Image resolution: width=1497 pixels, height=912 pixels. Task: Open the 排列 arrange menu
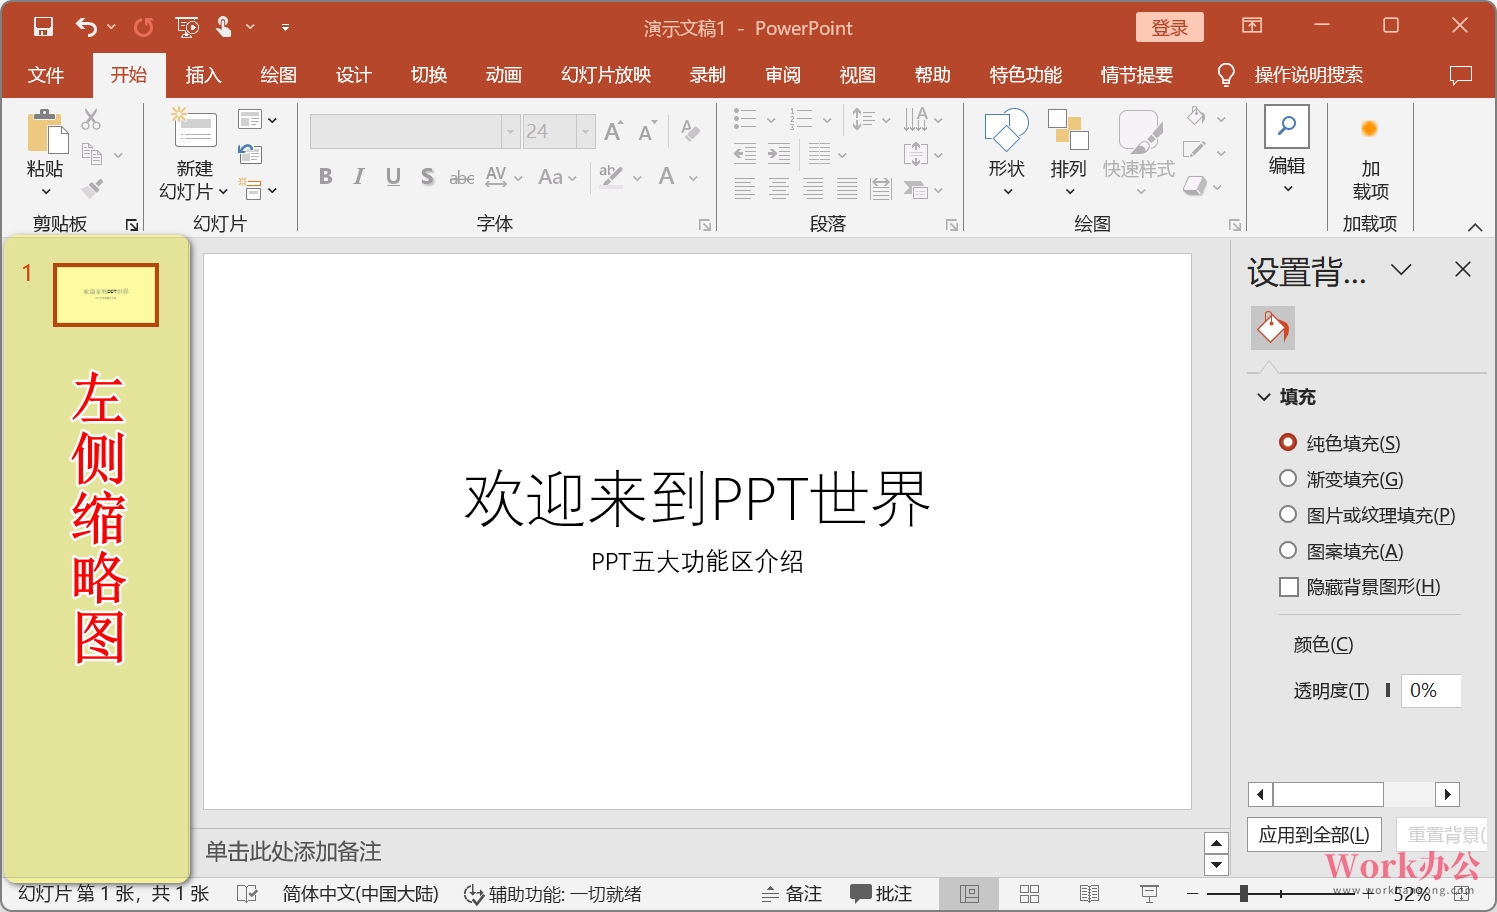[x=1068, y=152]
